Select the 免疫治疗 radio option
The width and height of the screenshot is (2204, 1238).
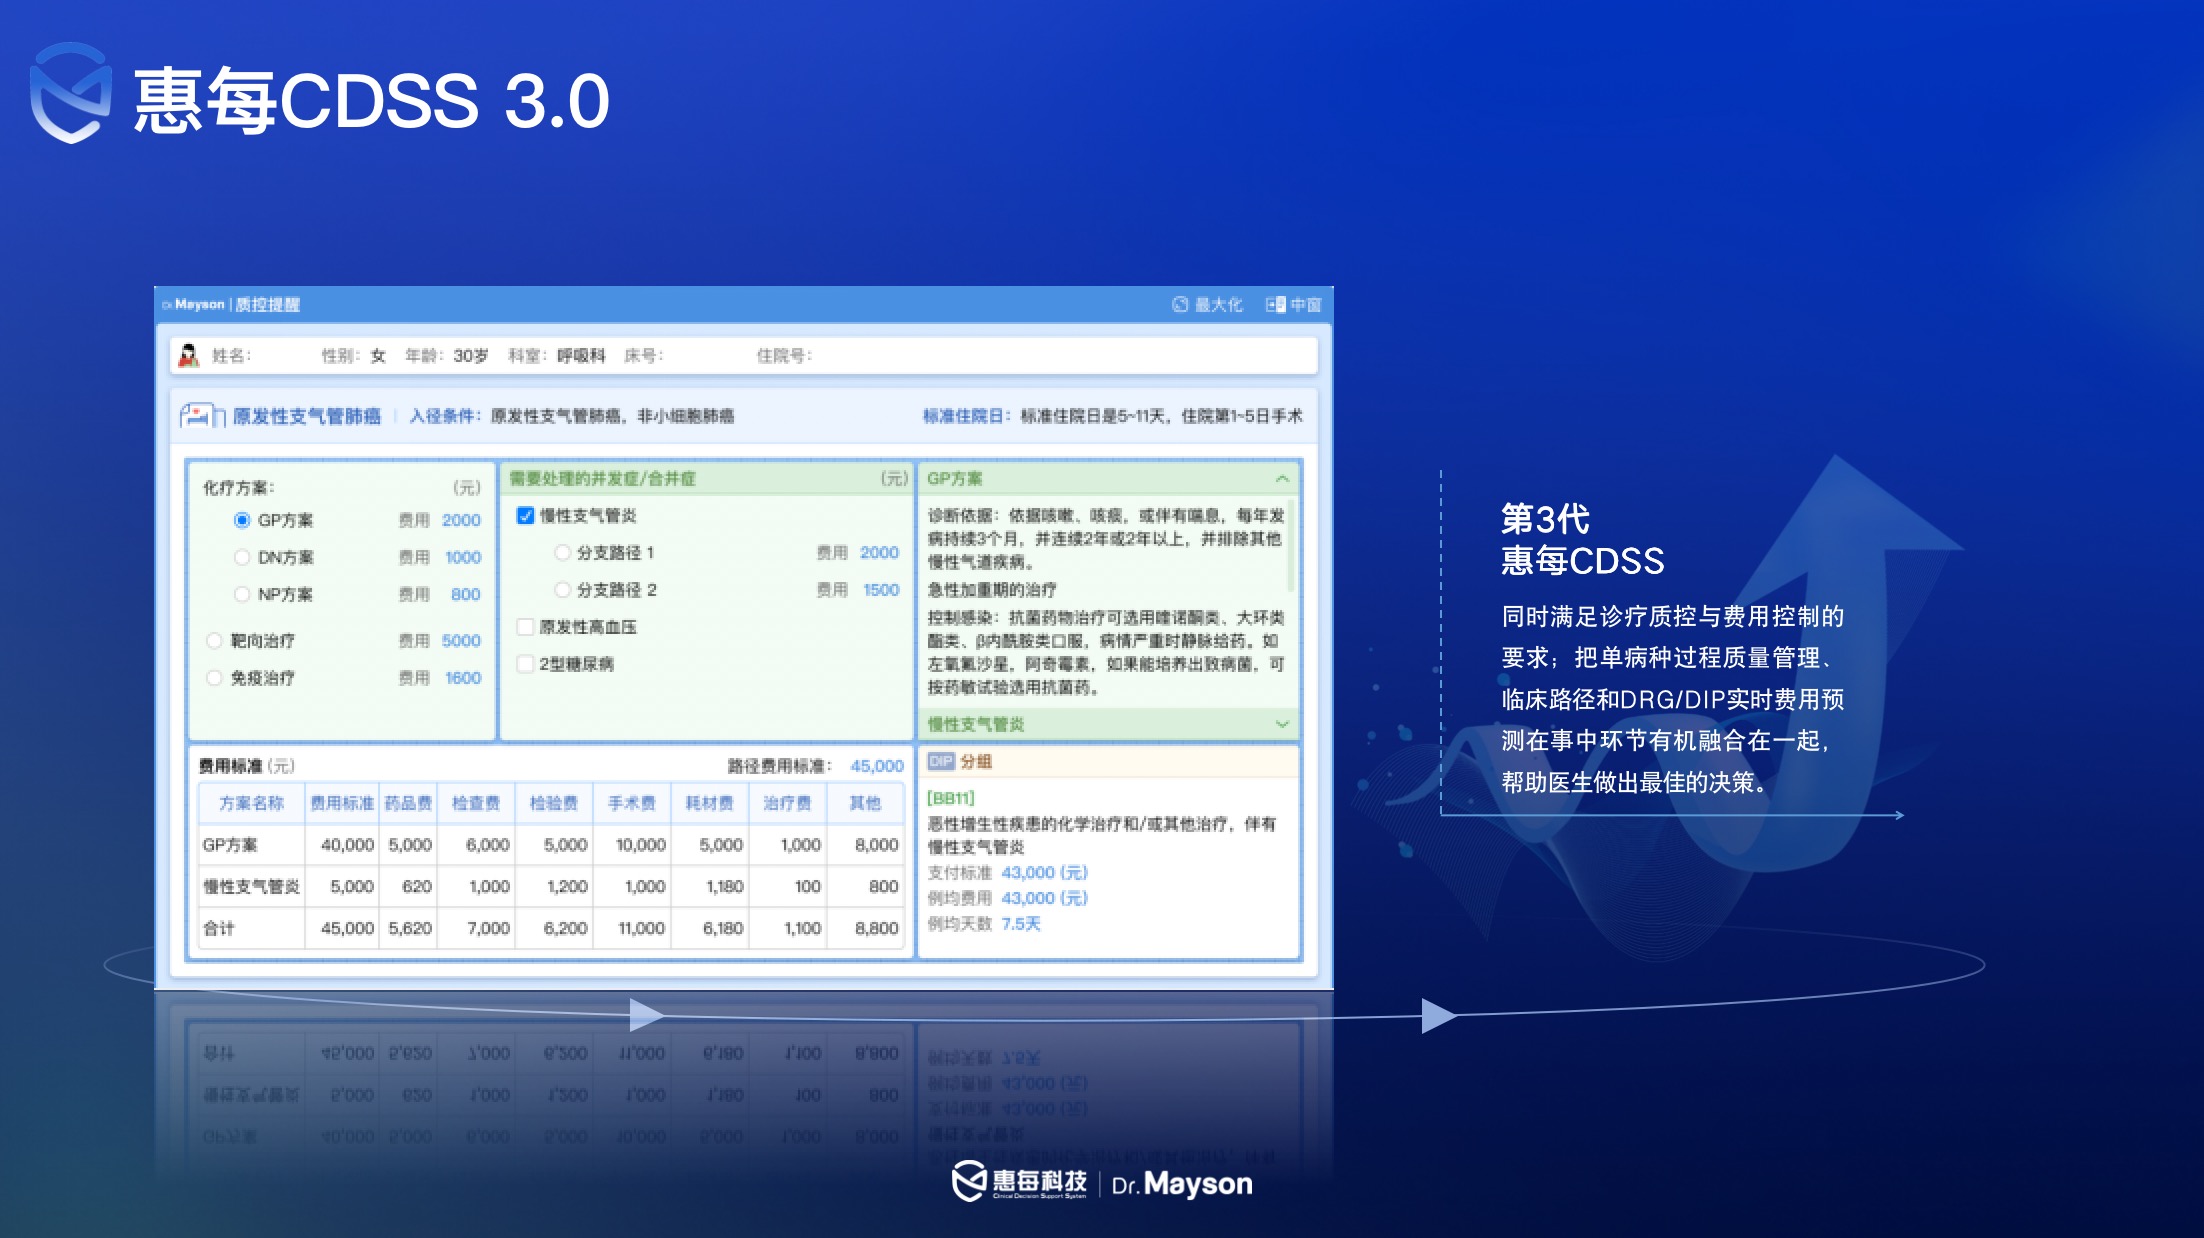[x=214, y=677]
